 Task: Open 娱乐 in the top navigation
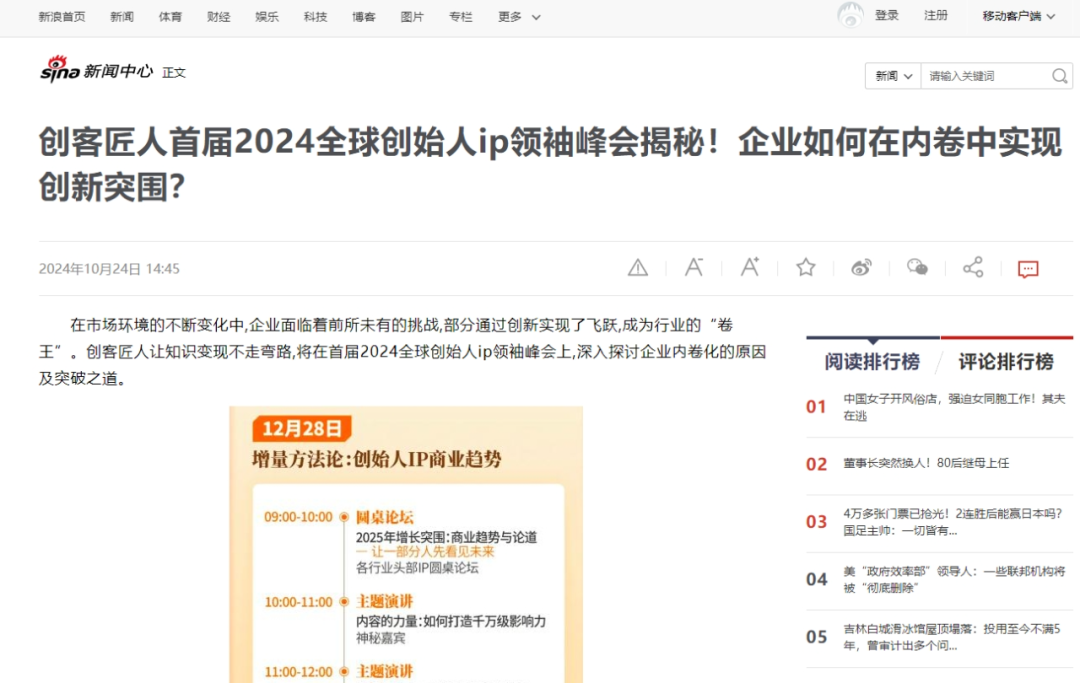click(267, 17)
